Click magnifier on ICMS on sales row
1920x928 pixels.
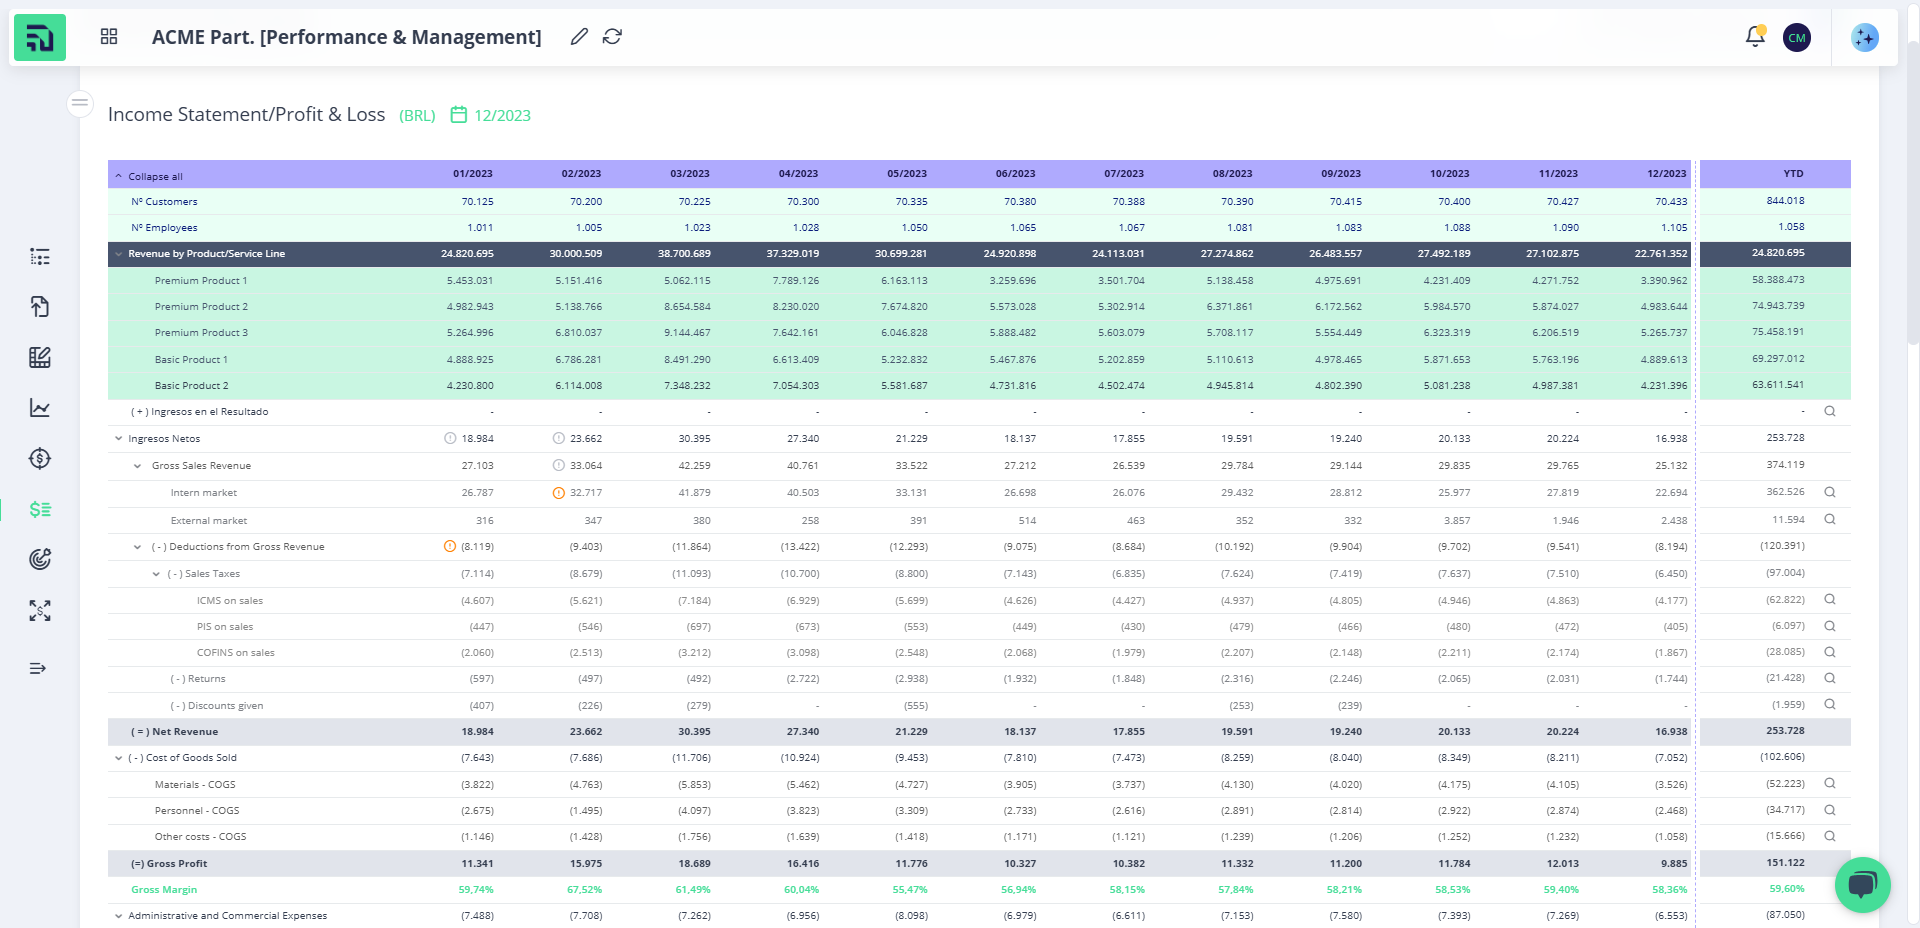[x=1830, y=599]
